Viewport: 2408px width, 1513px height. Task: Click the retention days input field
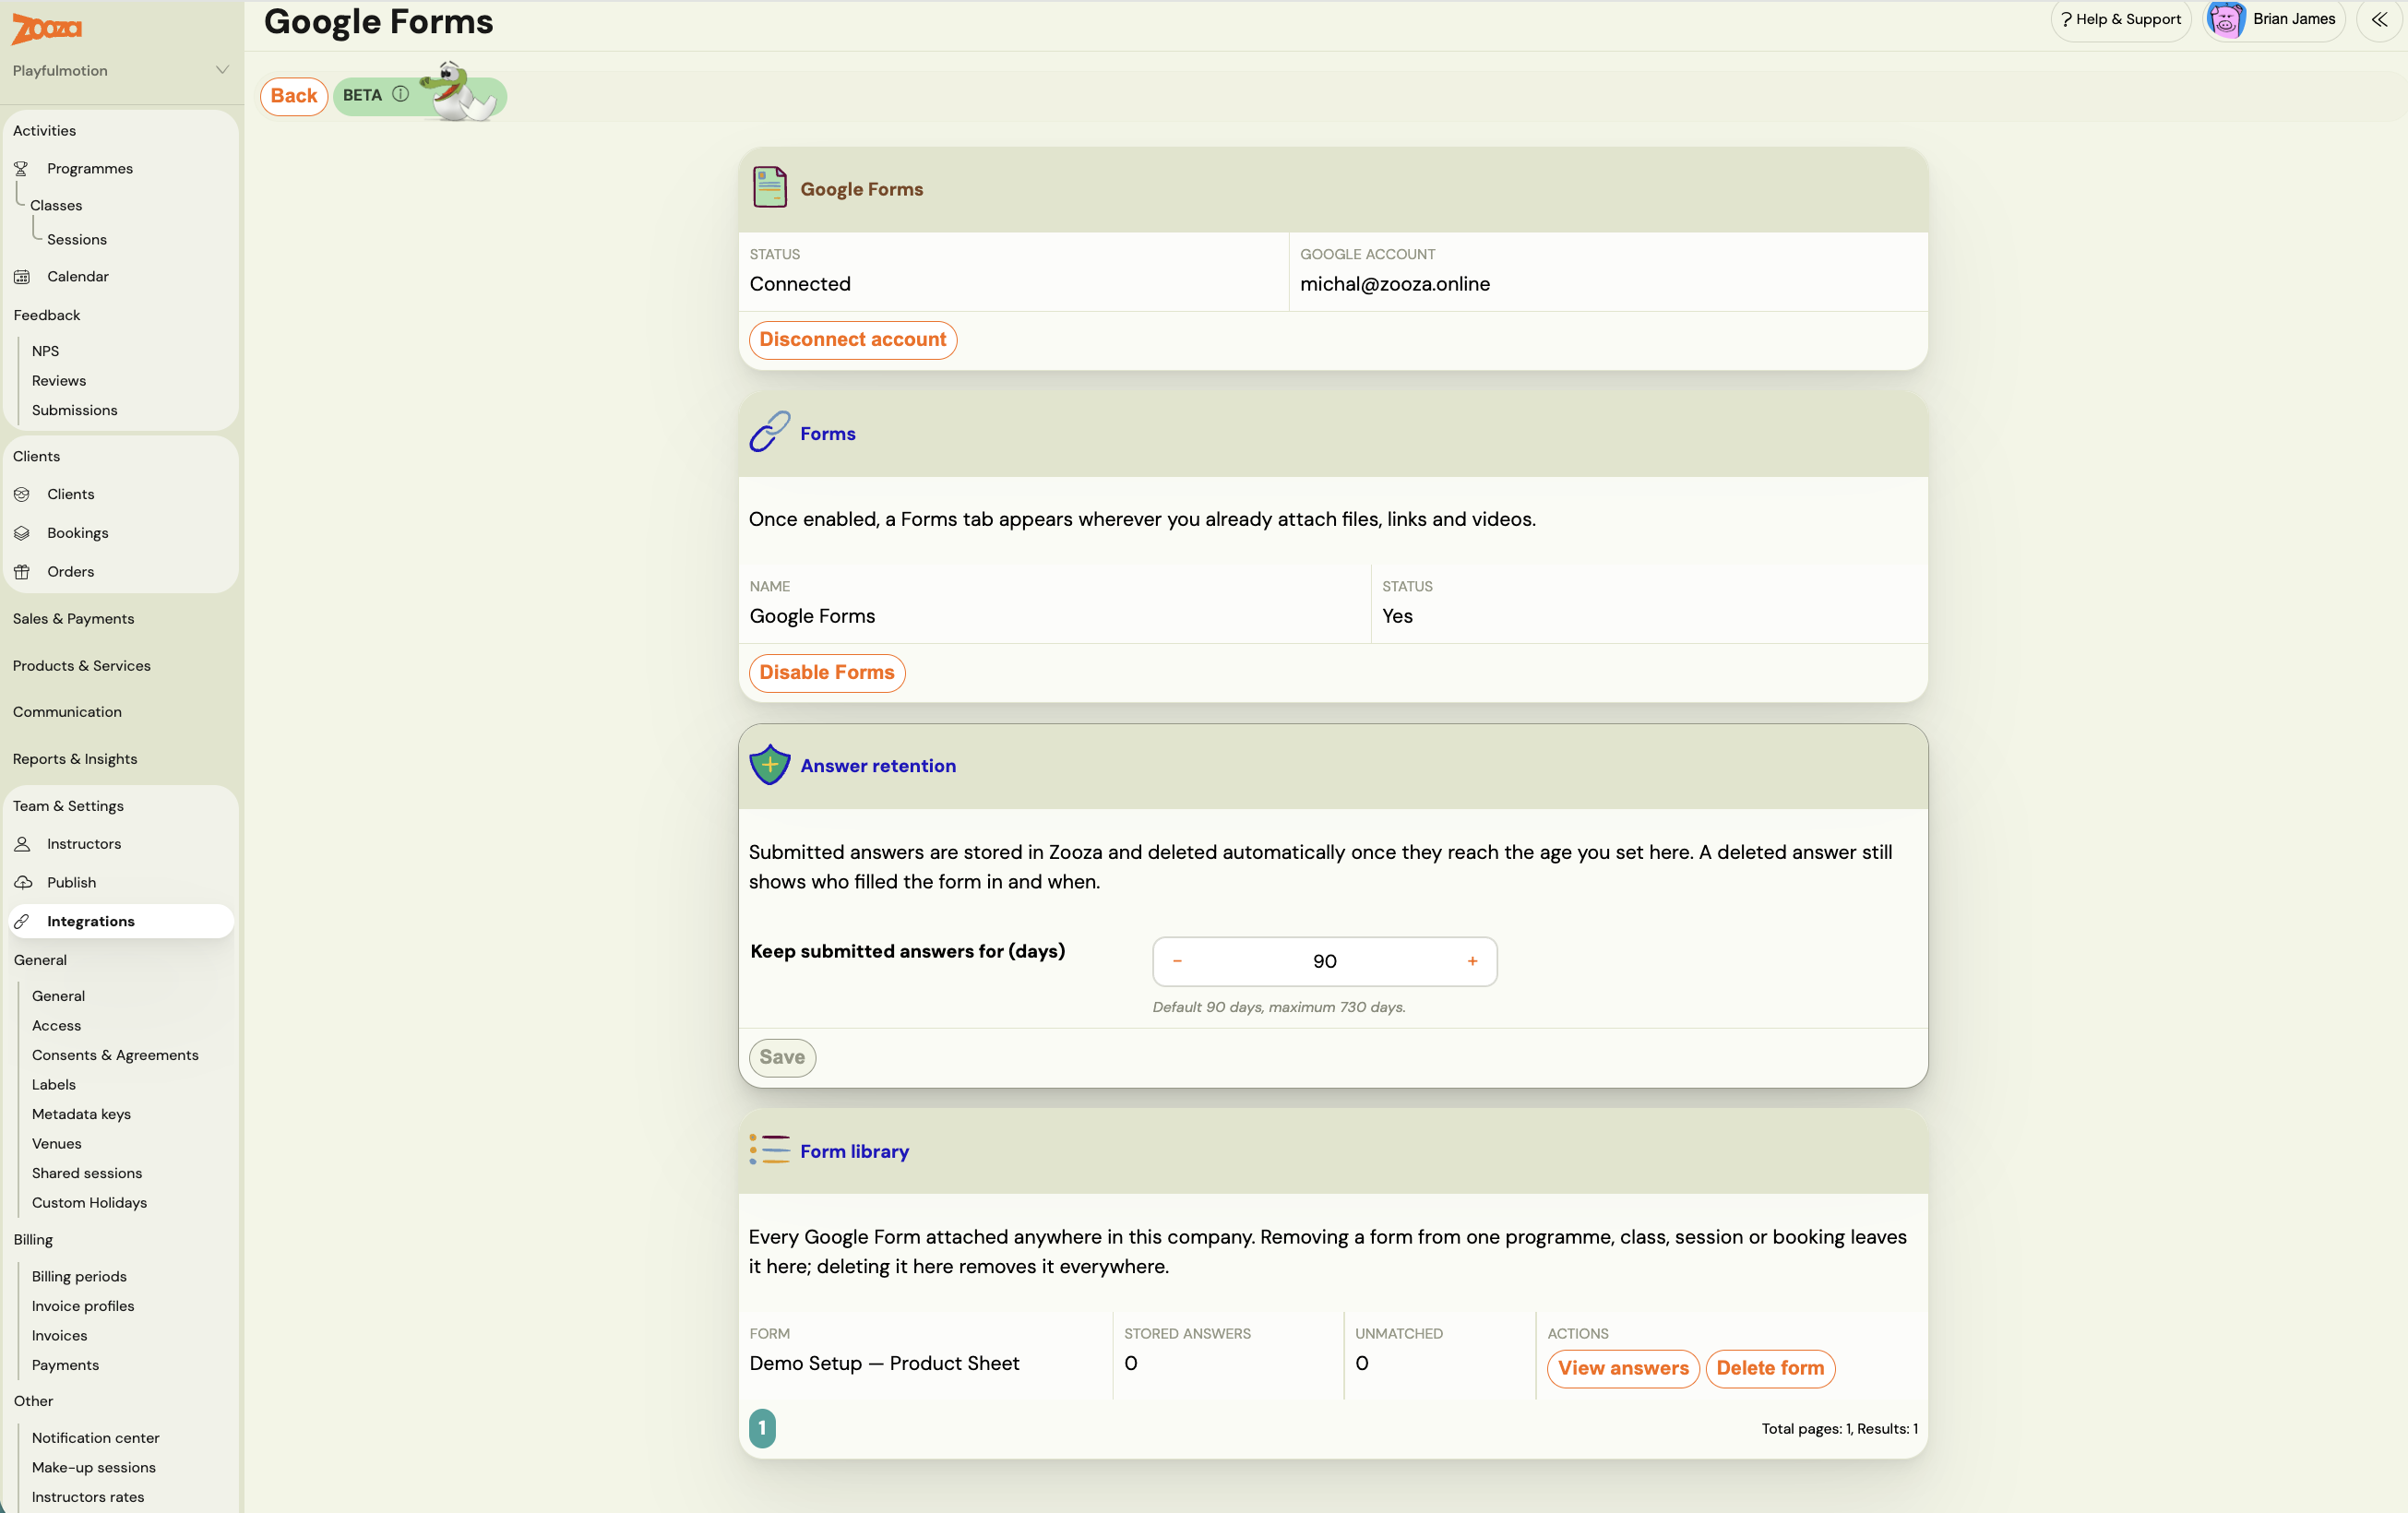coord(1324,961)
